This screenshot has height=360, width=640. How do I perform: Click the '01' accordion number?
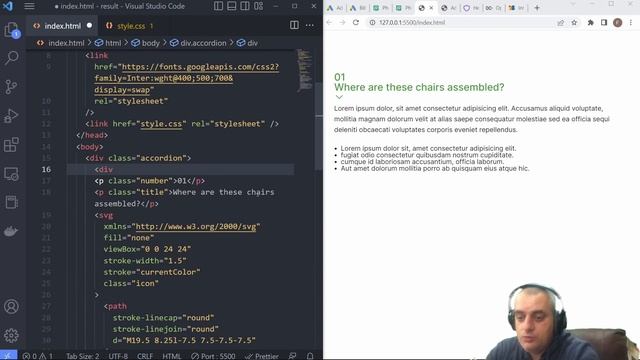tap(340, 77)
